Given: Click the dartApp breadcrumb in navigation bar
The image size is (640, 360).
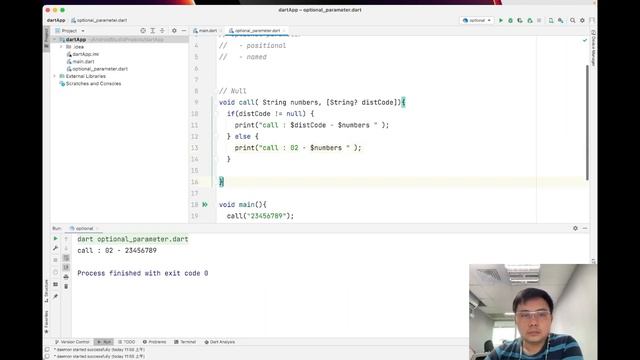Looking at the screenshot, I should click(x=56, y=20).
